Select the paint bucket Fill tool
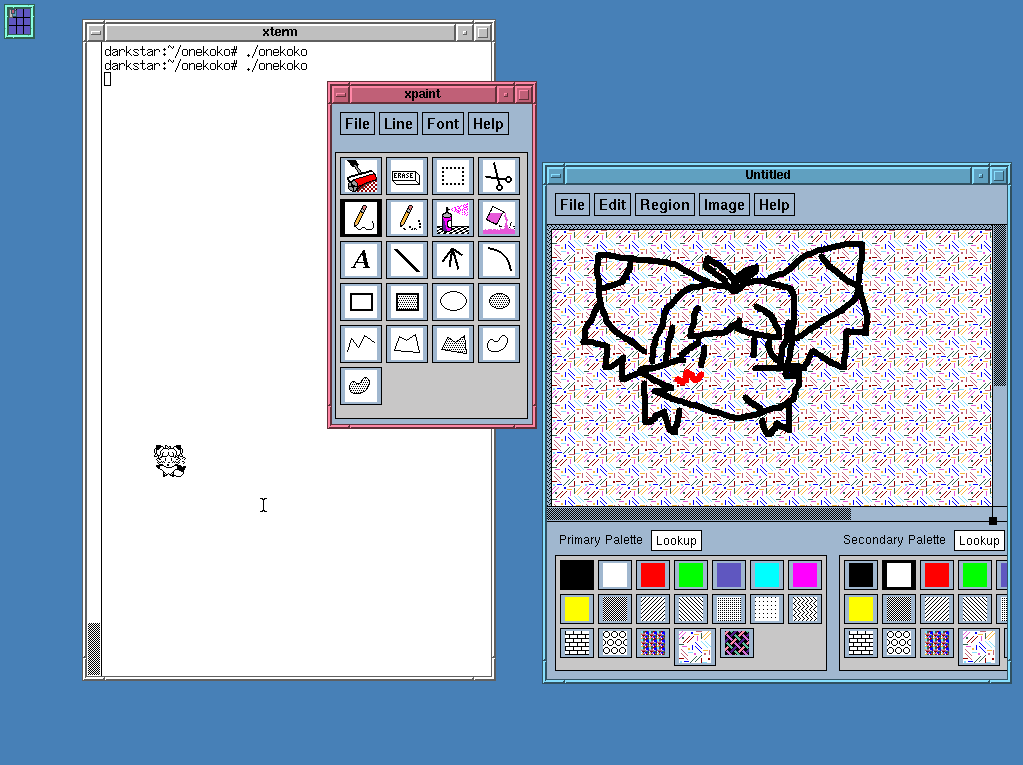 point(498,216)
